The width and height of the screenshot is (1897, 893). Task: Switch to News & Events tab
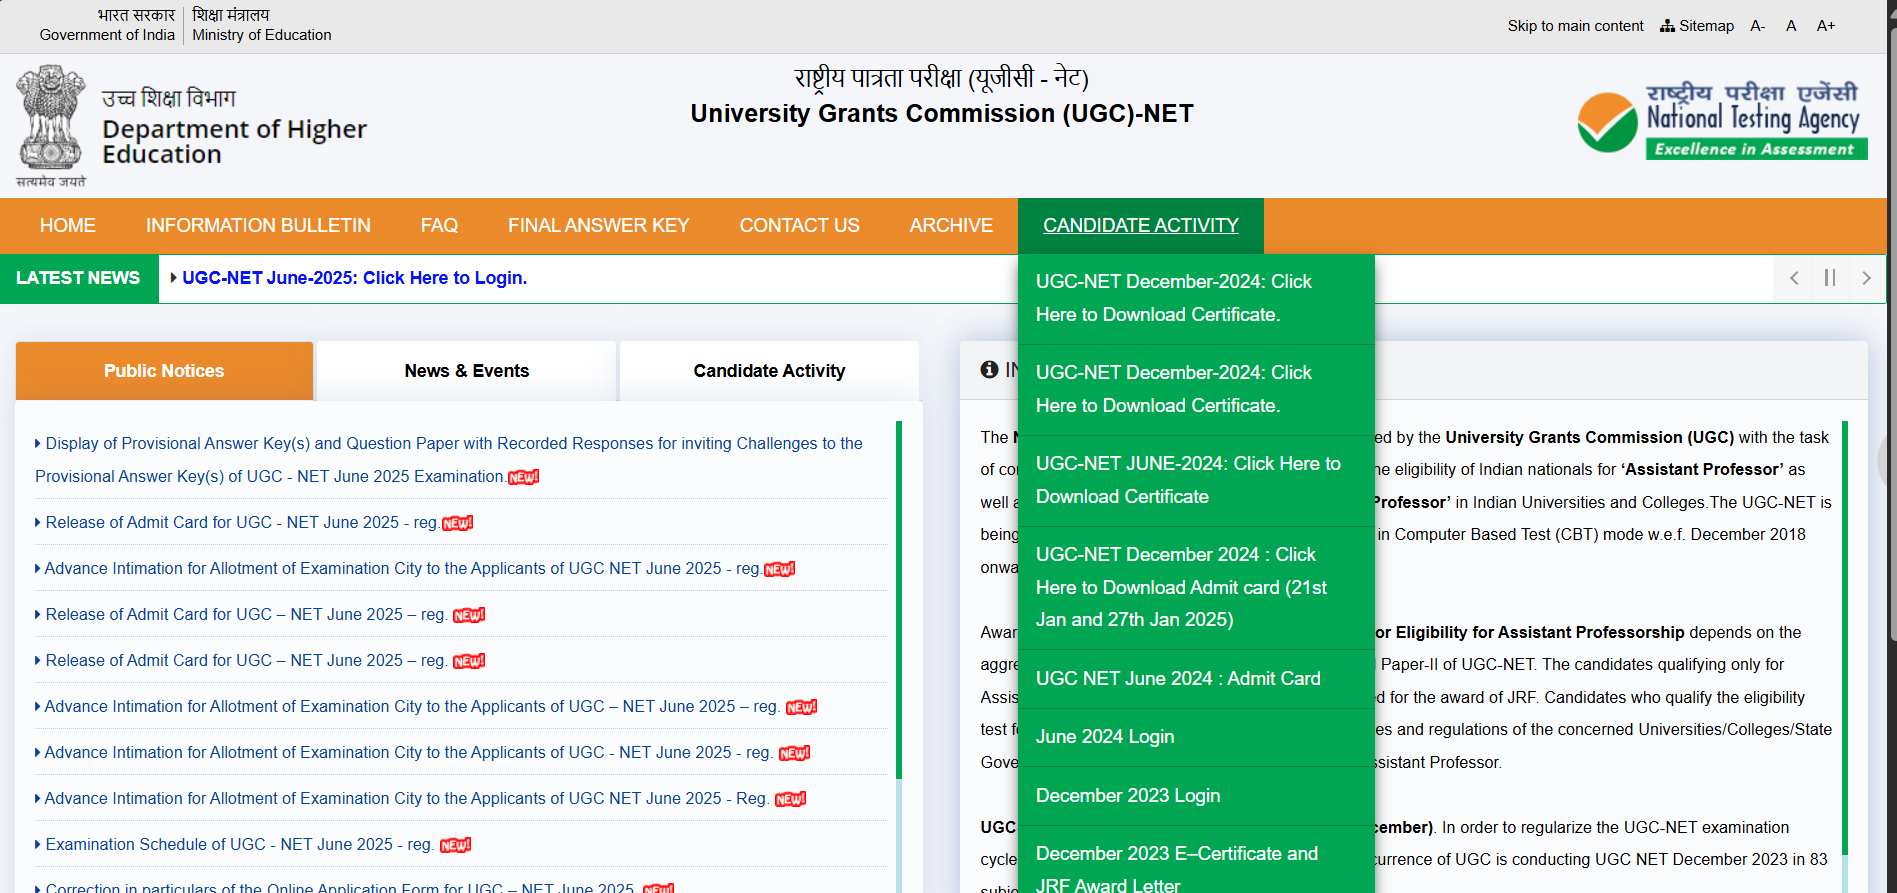coord(467,371)
